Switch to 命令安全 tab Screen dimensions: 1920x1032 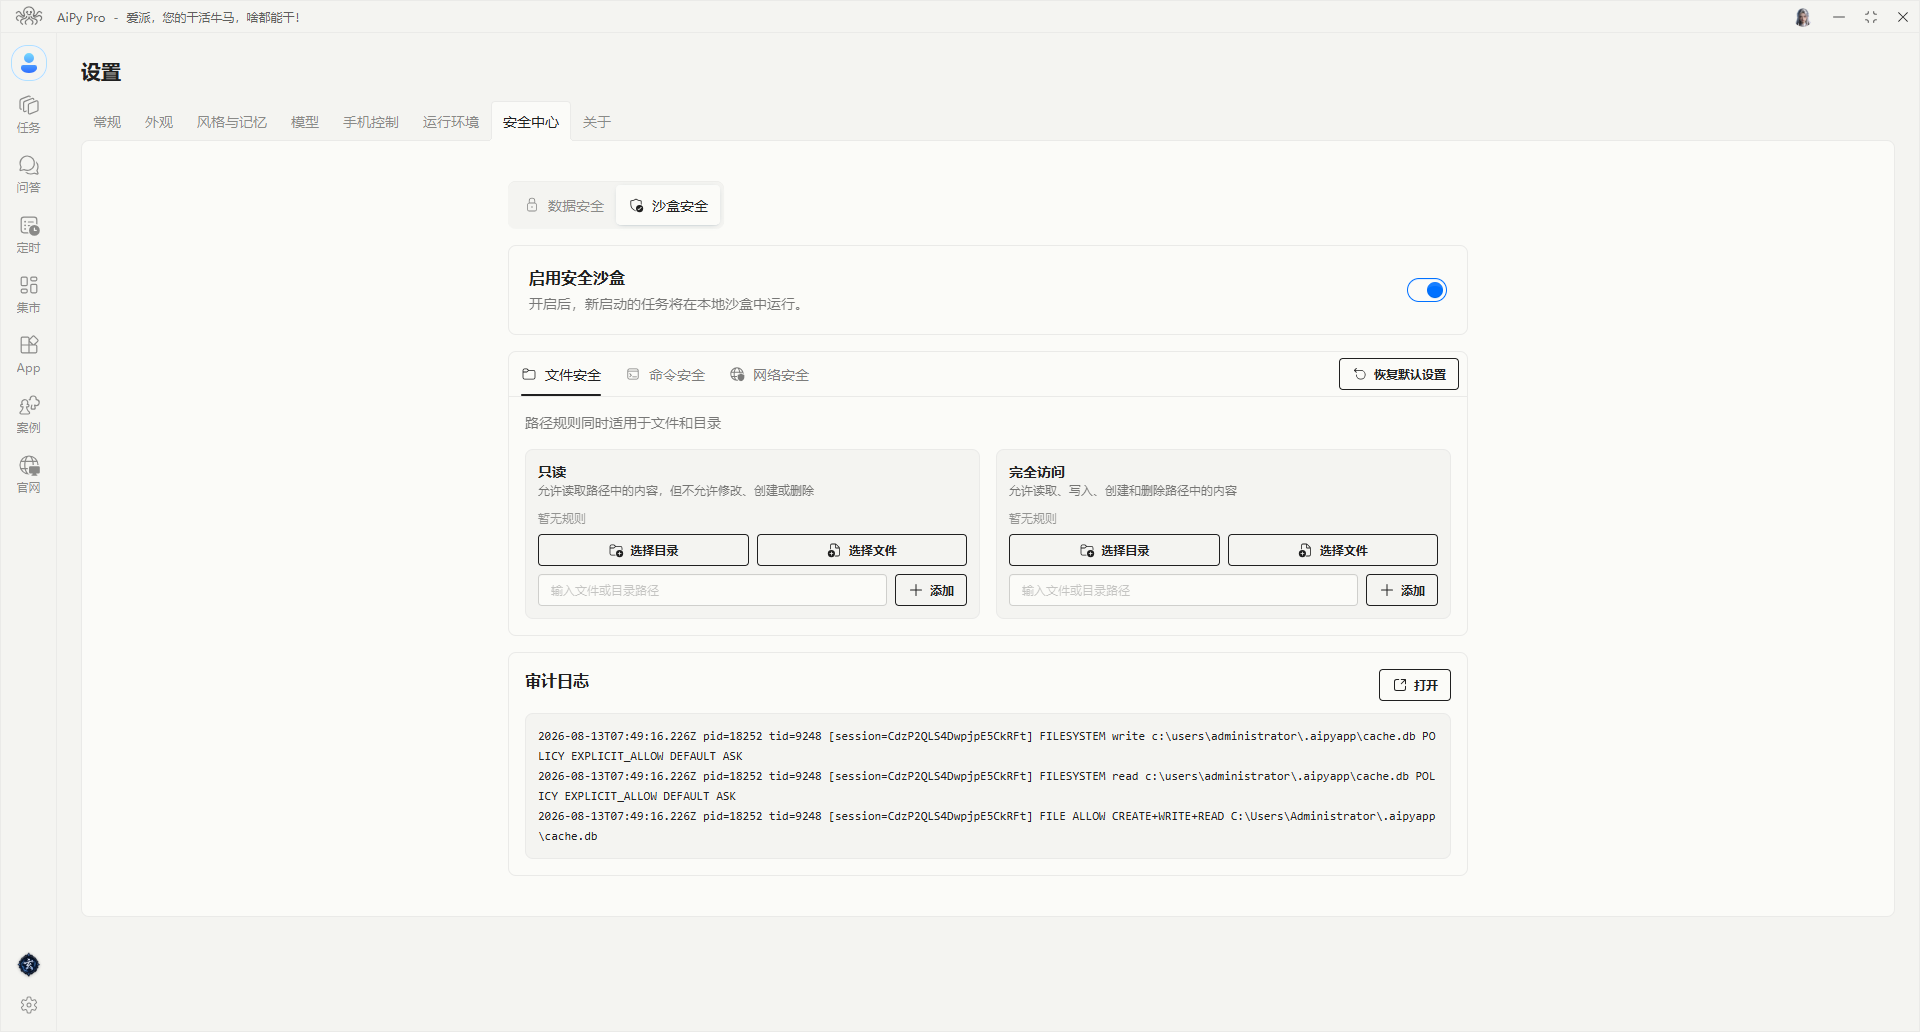(666, 375)
